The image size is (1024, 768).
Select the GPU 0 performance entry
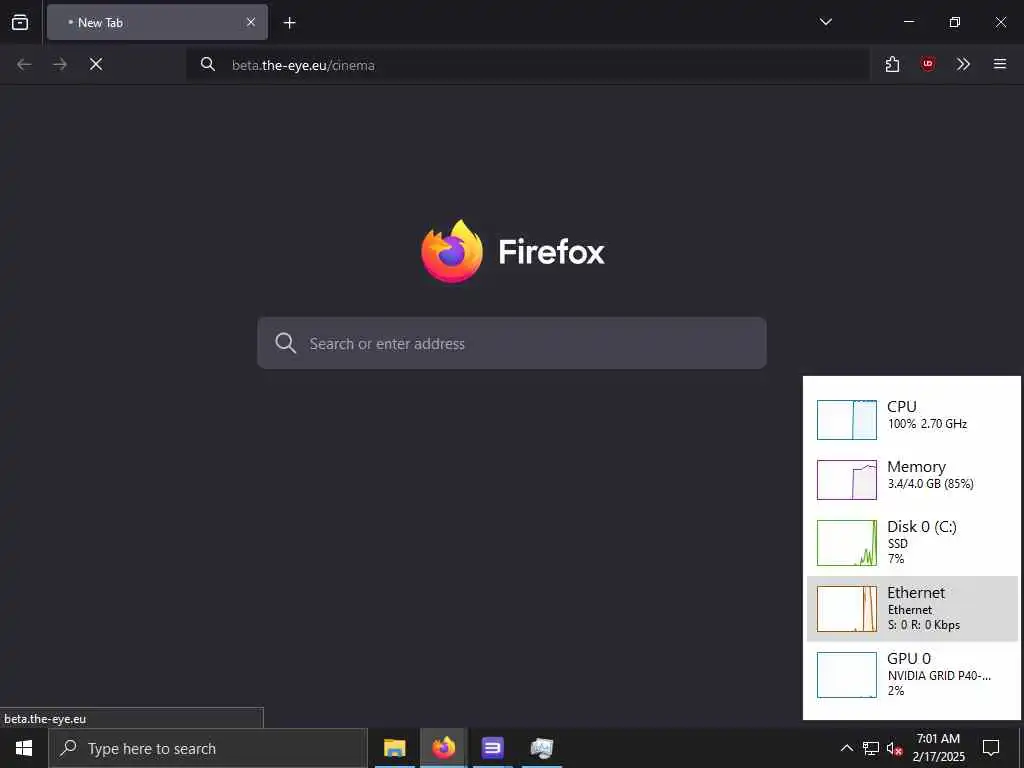[x=912, y=675]
